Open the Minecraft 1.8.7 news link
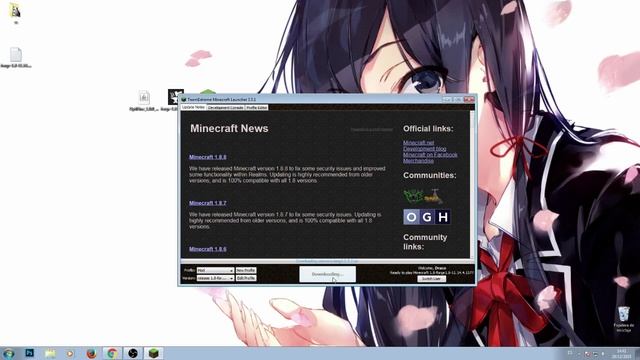Viewport: 640px width, 360px height. click(207, 203)
